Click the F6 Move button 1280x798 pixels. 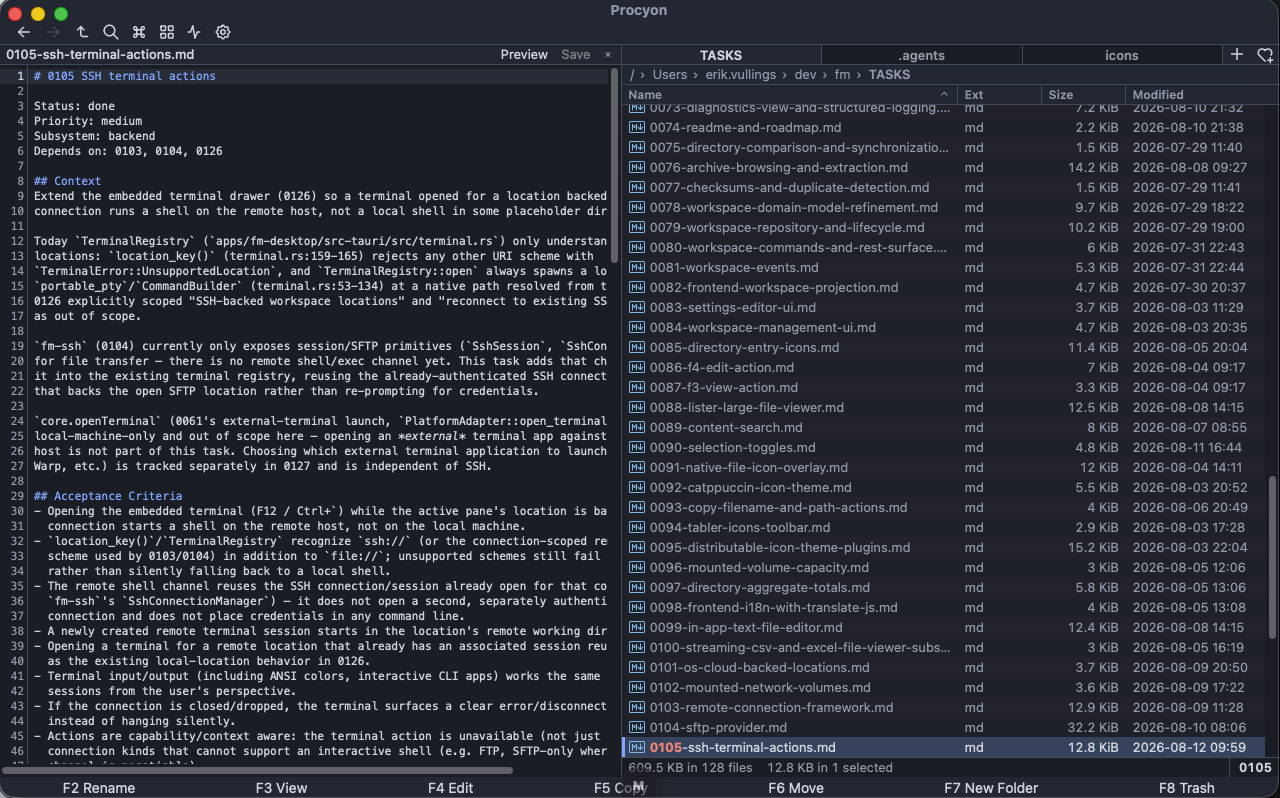click(796, 788)
